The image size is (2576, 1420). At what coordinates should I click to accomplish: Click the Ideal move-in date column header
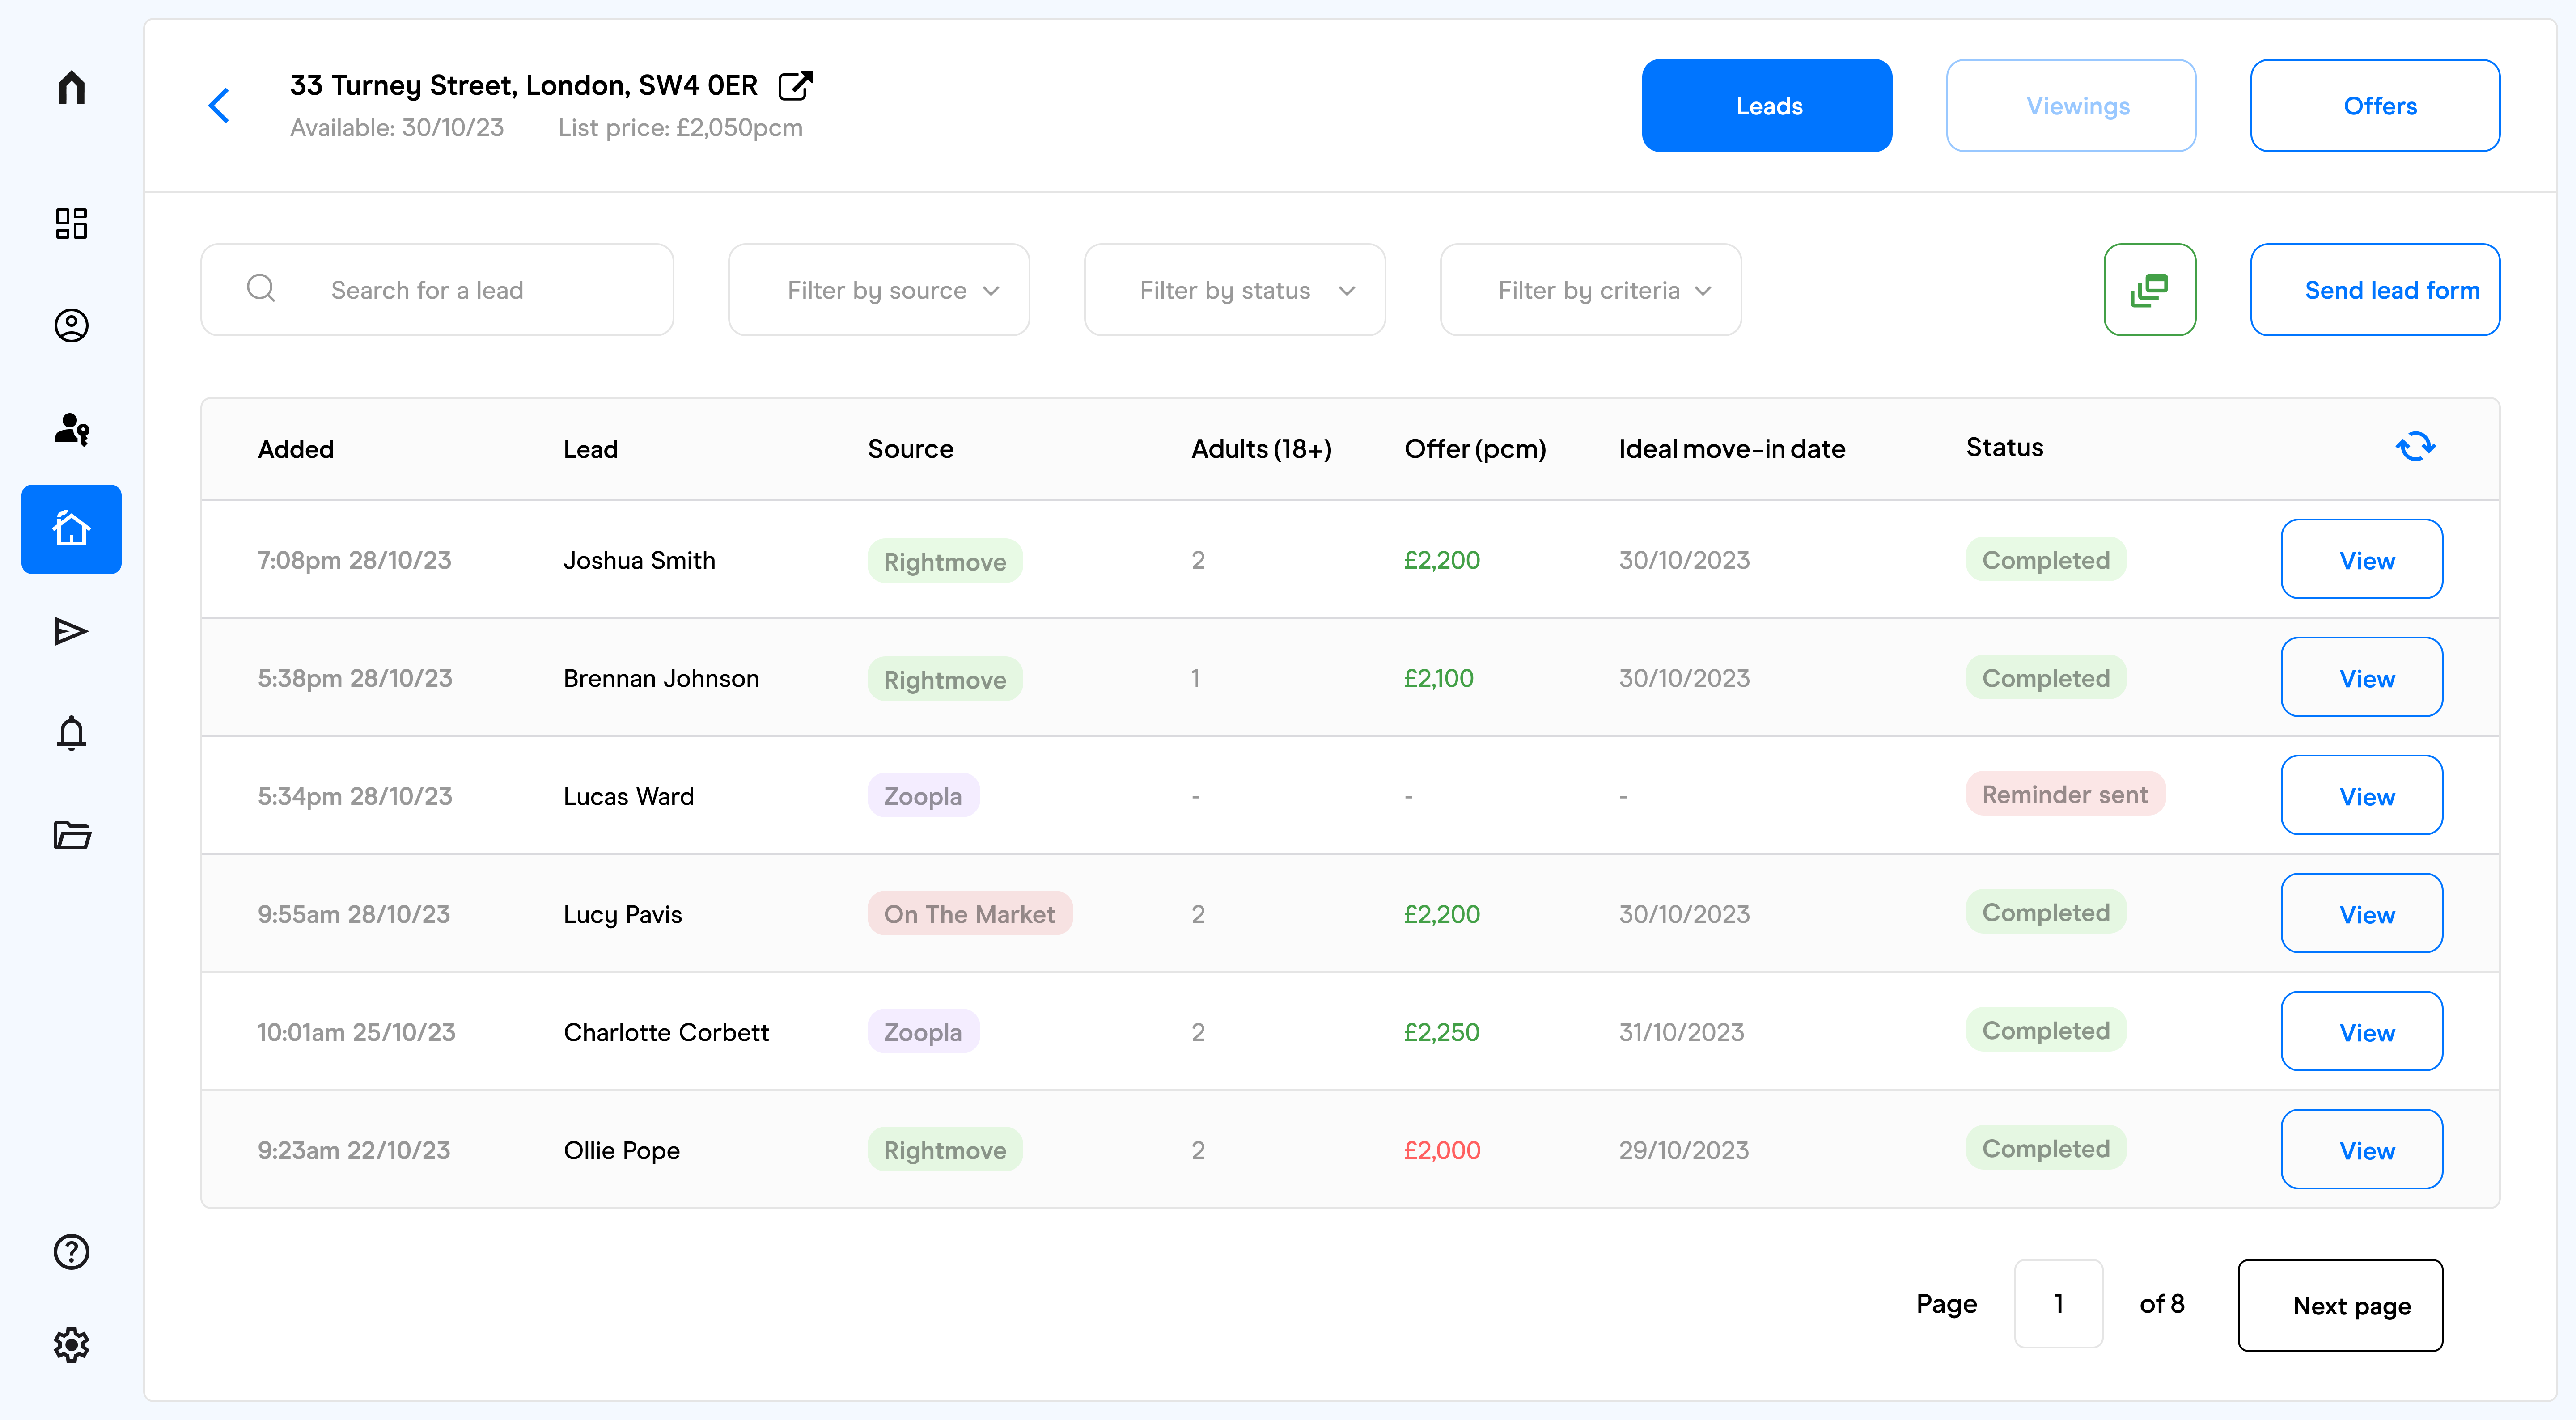[x=1732, y=449]
